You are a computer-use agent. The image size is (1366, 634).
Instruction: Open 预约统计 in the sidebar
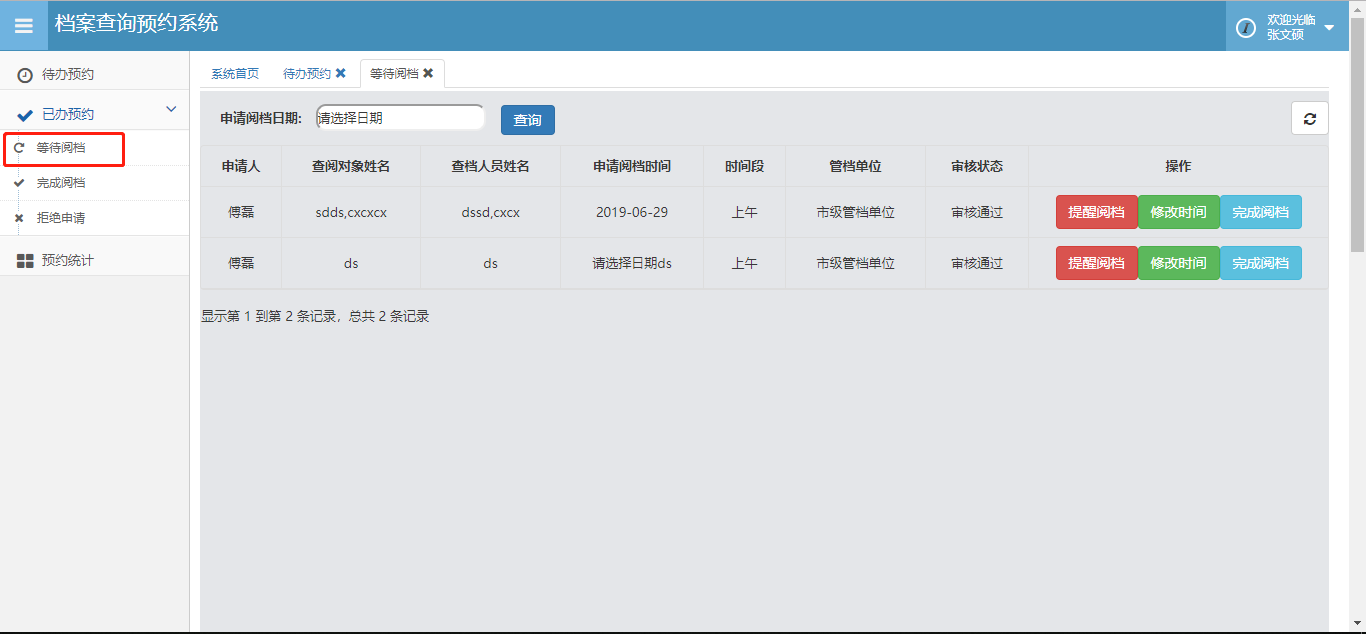pyautogui.click(x=68, y=261)
